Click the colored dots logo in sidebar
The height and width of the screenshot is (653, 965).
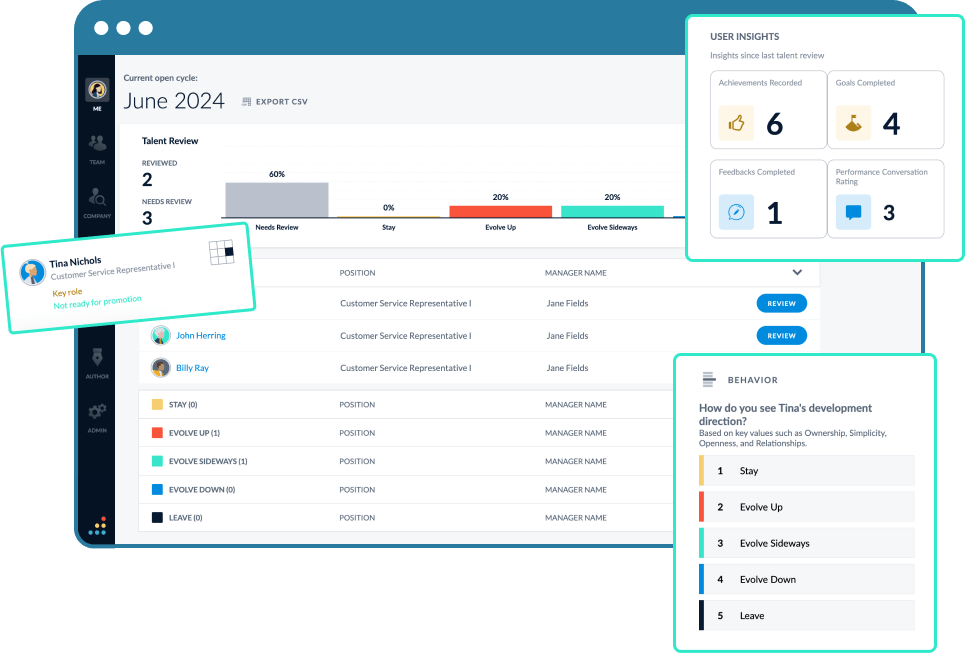(x=97, y=525)
